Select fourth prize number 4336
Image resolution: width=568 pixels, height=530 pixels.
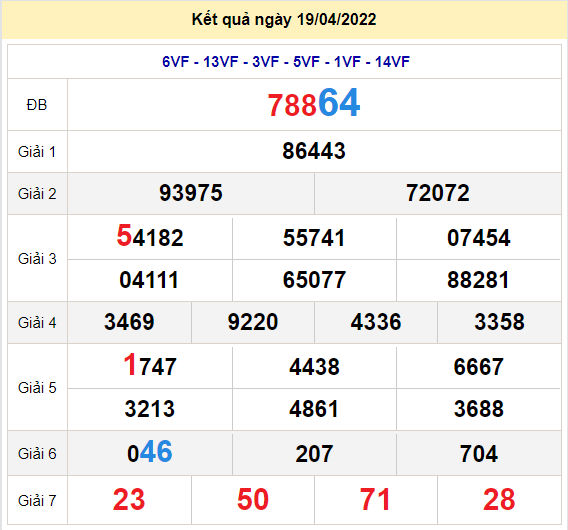[376, 322]
